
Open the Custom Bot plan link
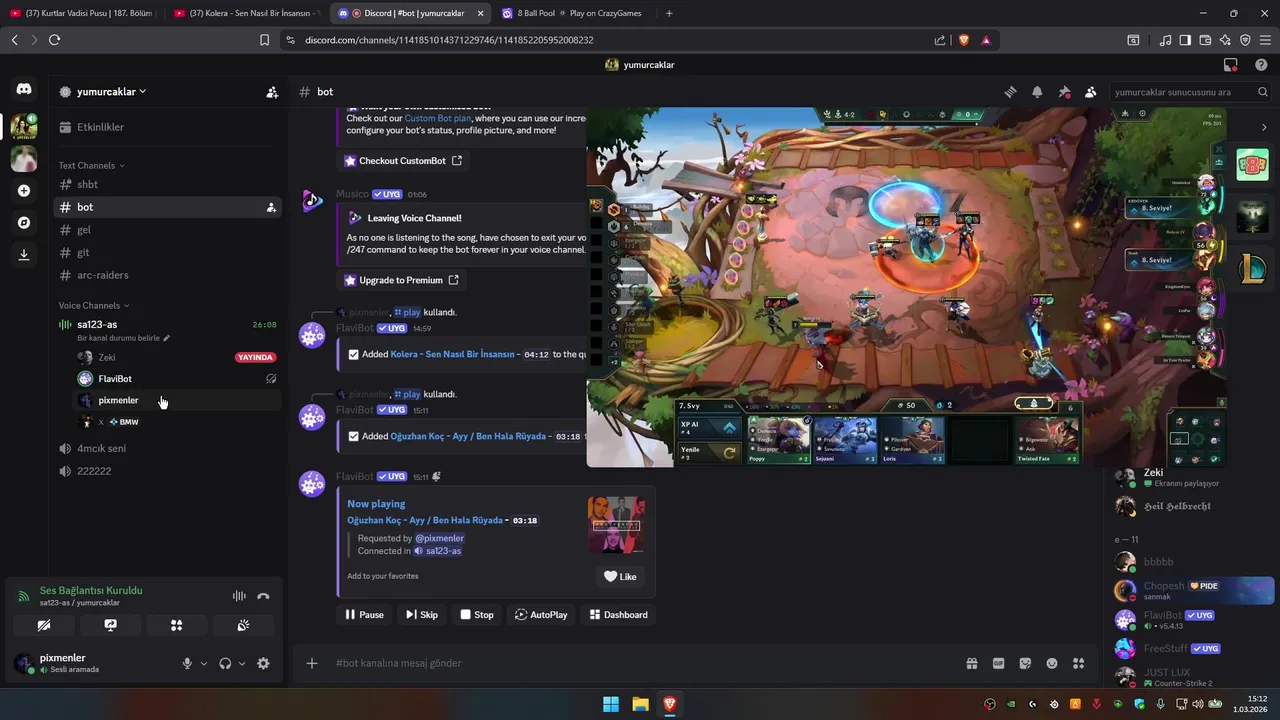click(438, 118)
